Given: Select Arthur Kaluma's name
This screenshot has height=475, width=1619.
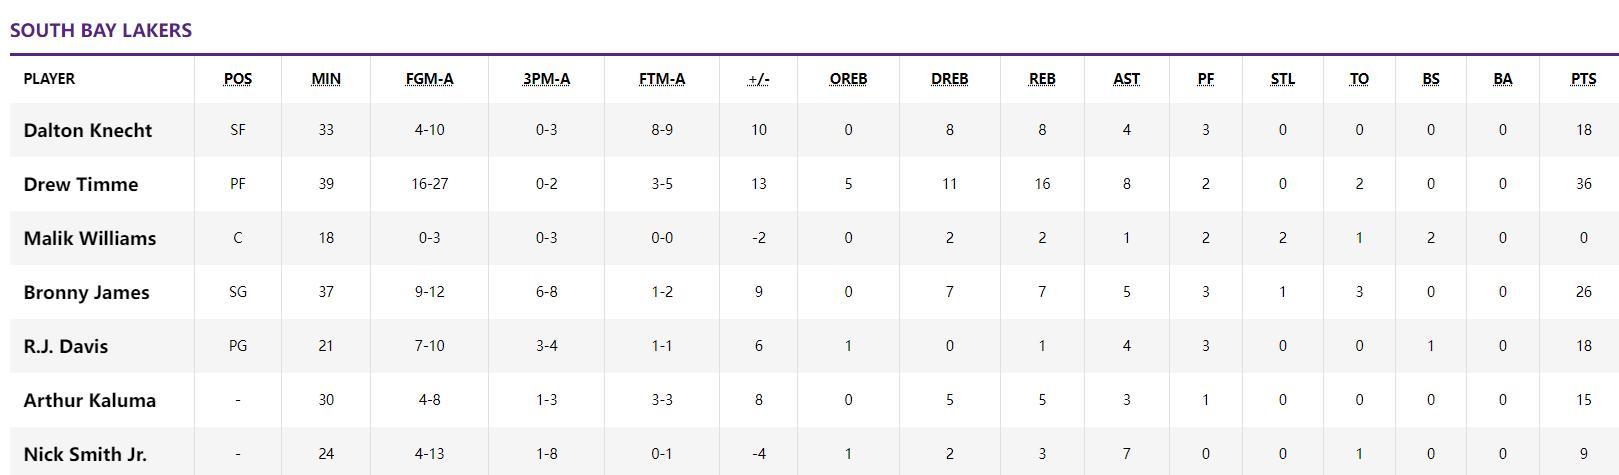Looking at the screenshot, I should [x=90, y=400].
